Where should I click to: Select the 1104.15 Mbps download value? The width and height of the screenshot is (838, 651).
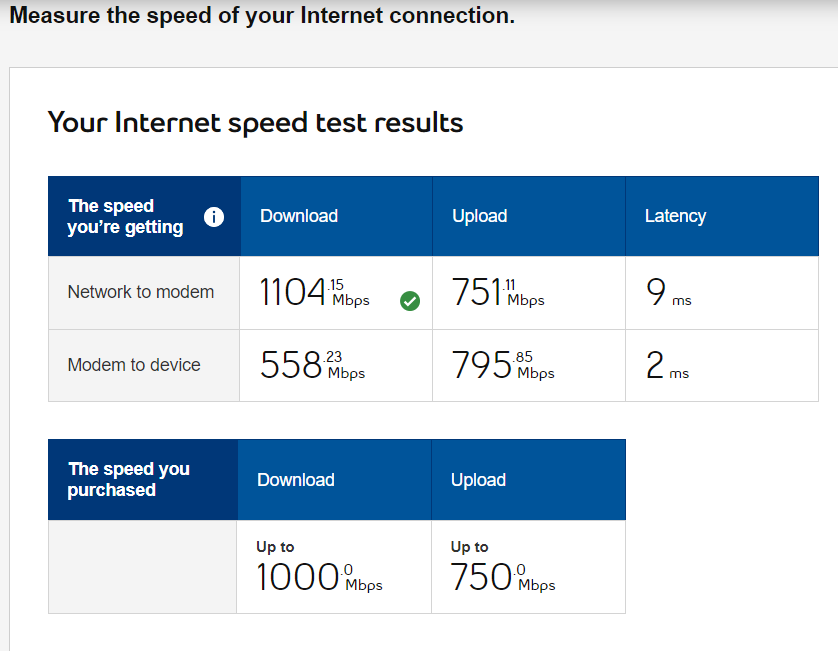(314, 292)
